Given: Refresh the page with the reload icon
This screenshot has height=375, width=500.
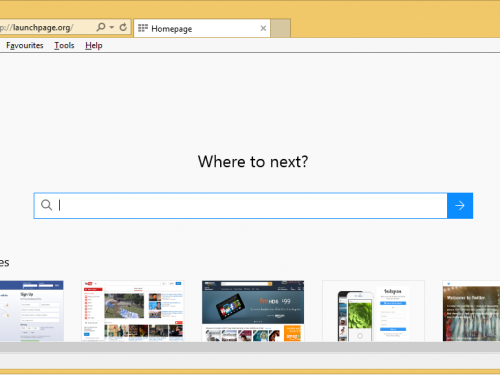Looking at the screenshot, I should tap(123, 27).
